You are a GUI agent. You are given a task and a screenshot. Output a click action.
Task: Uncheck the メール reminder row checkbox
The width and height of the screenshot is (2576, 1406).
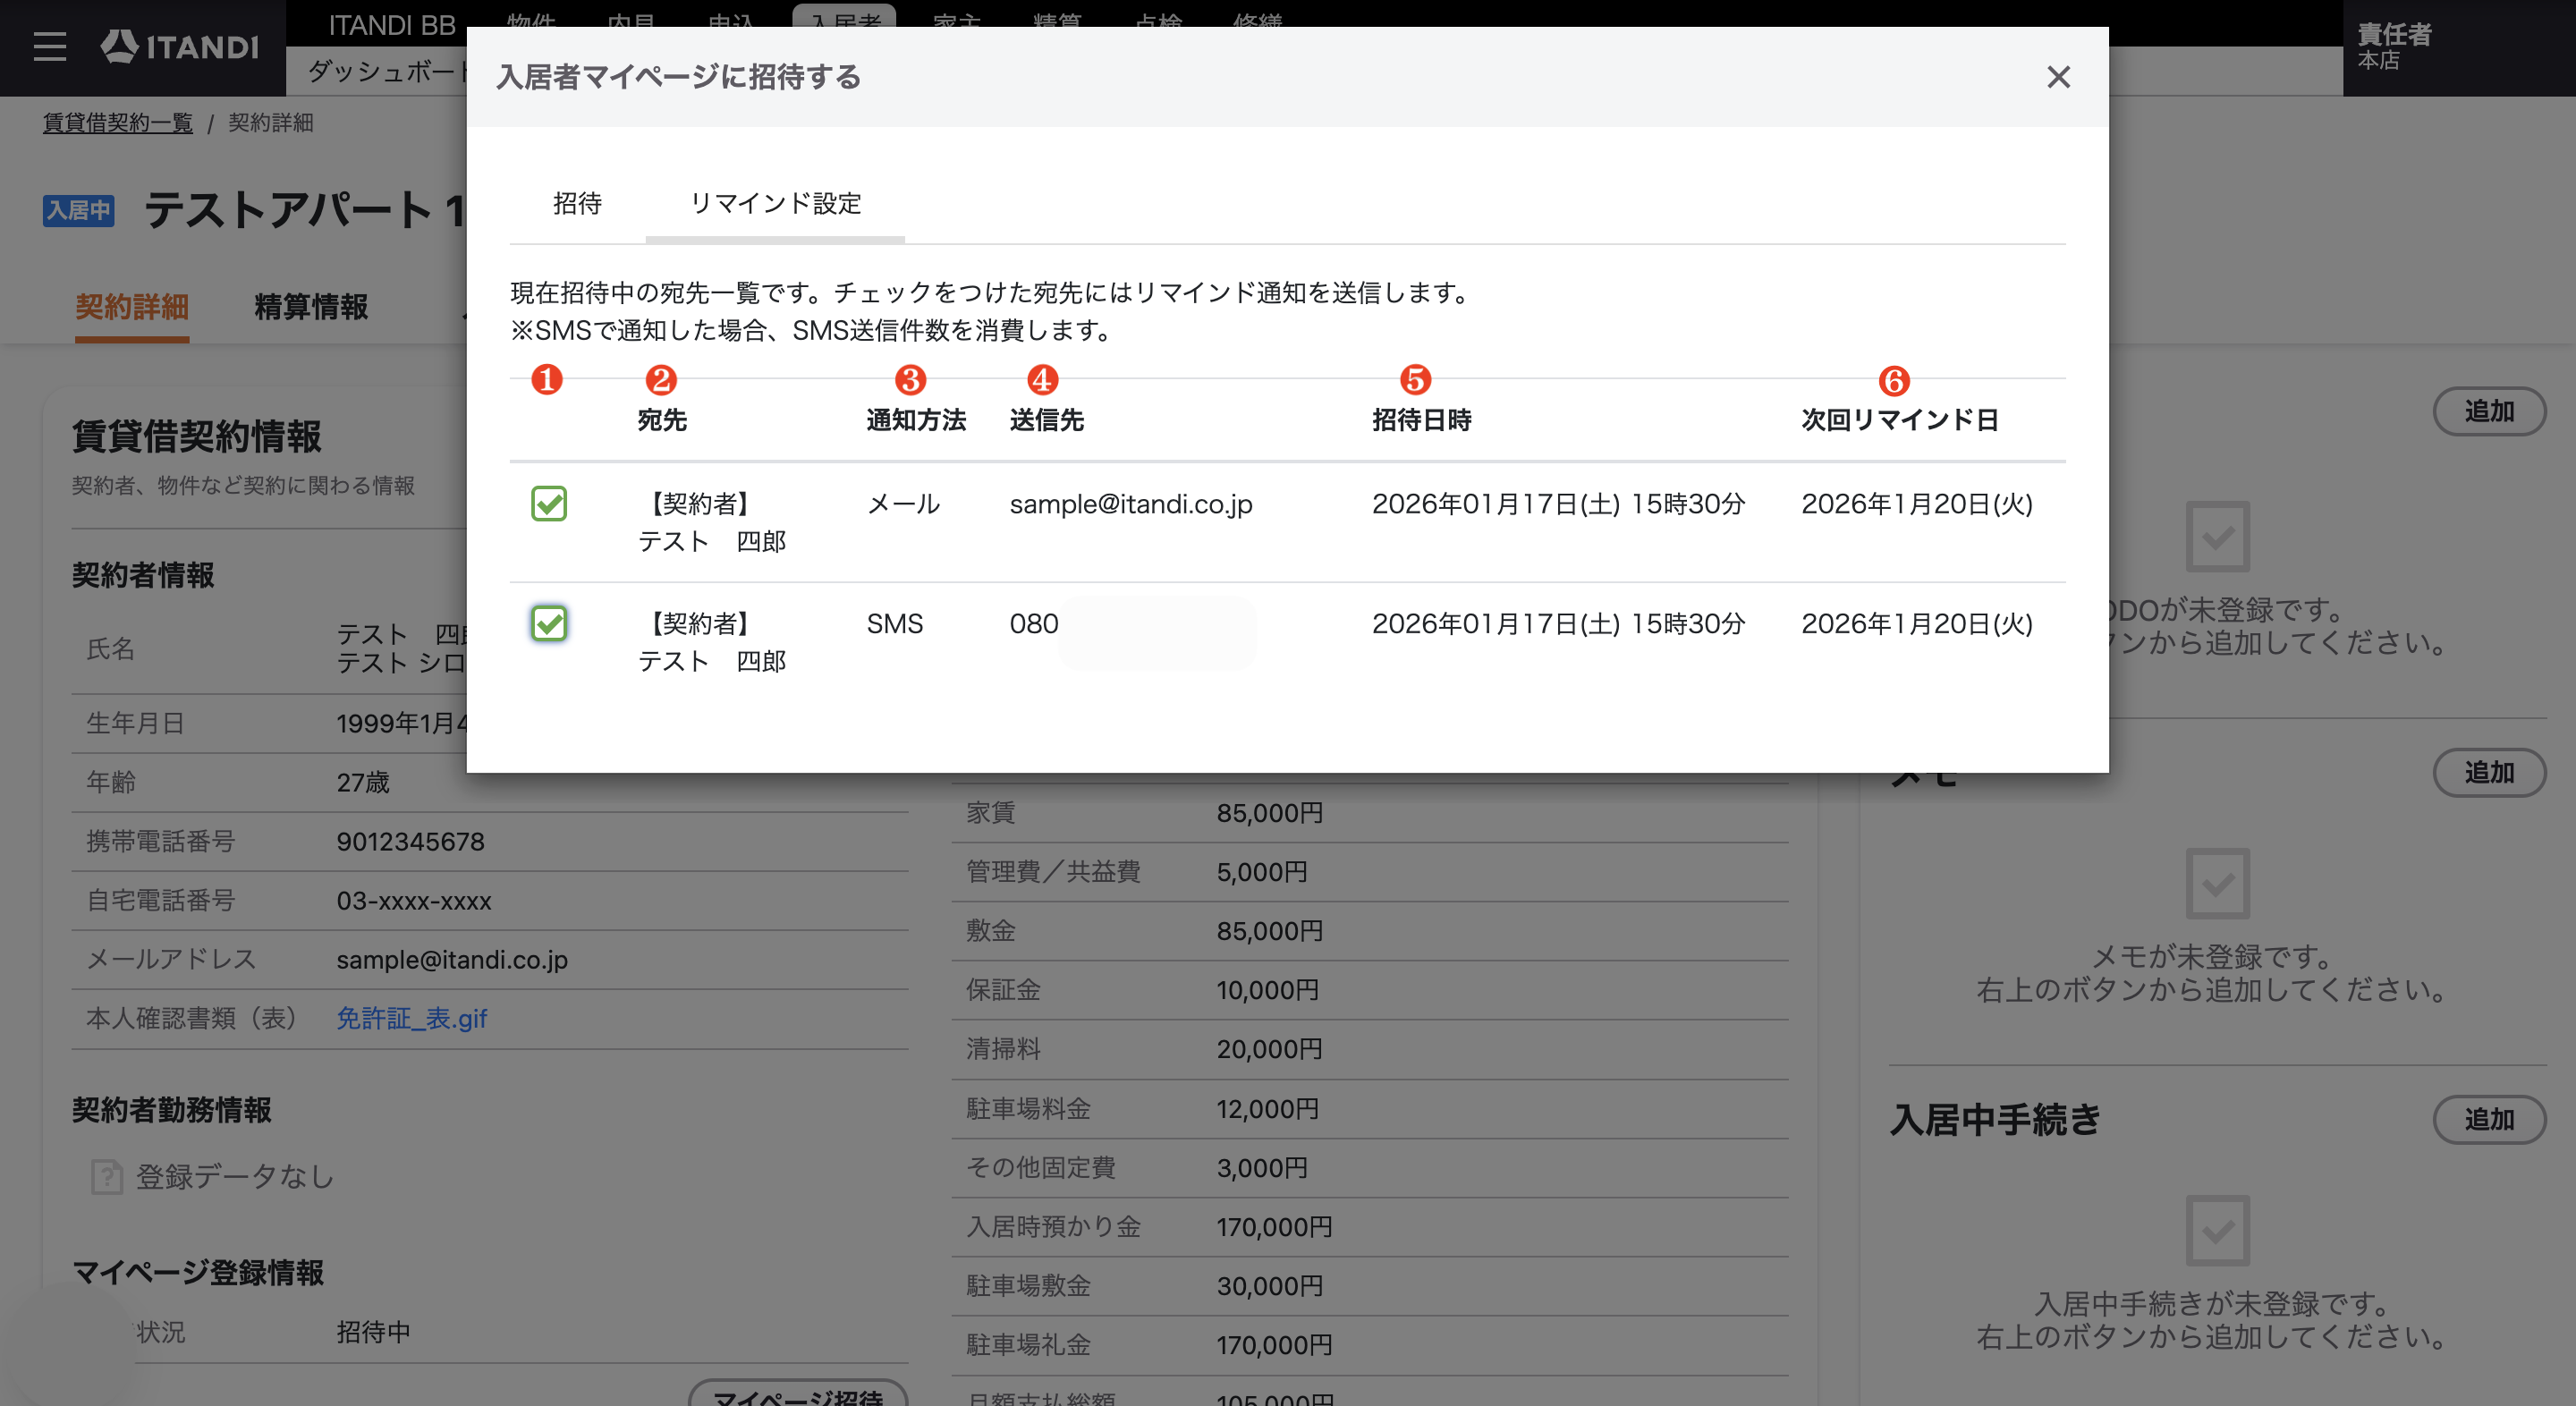[x=549, y=504]
